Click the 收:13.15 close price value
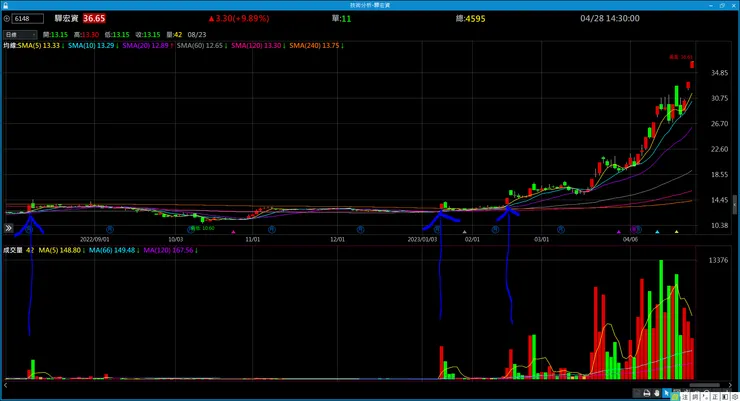 (148, 34)
